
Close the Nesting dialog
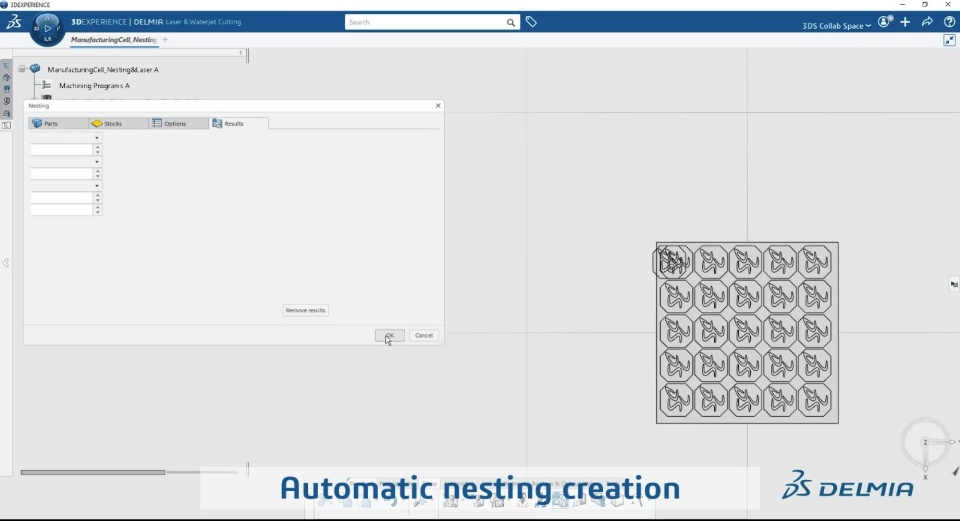(438, 105)
